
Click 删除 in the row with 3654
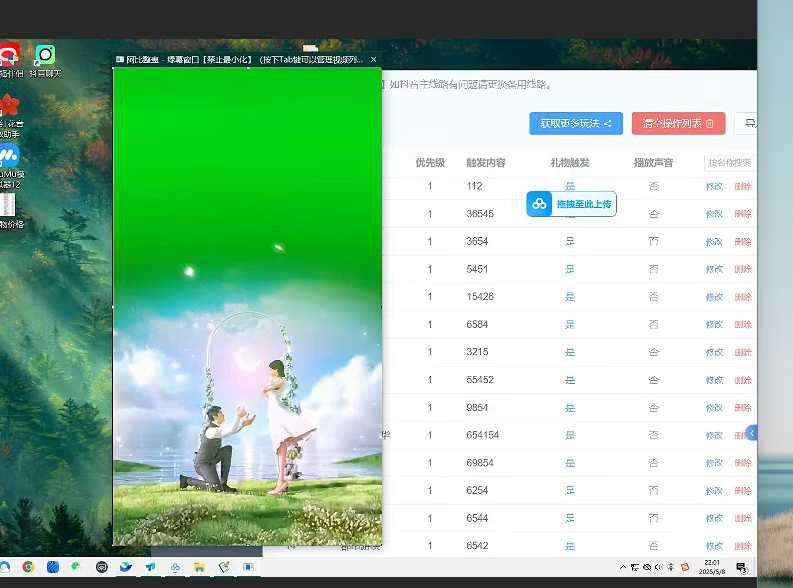743,242
